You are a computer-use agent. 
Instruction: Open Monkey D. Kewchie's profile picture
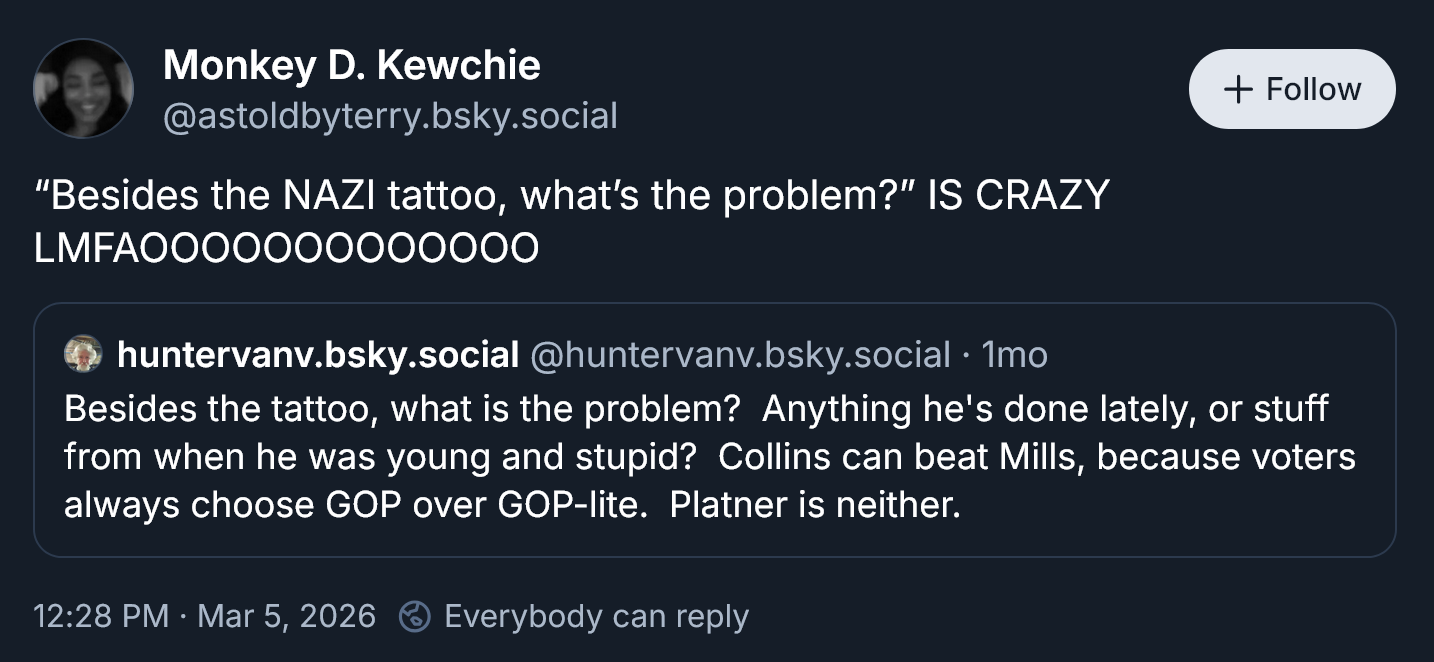83,89
